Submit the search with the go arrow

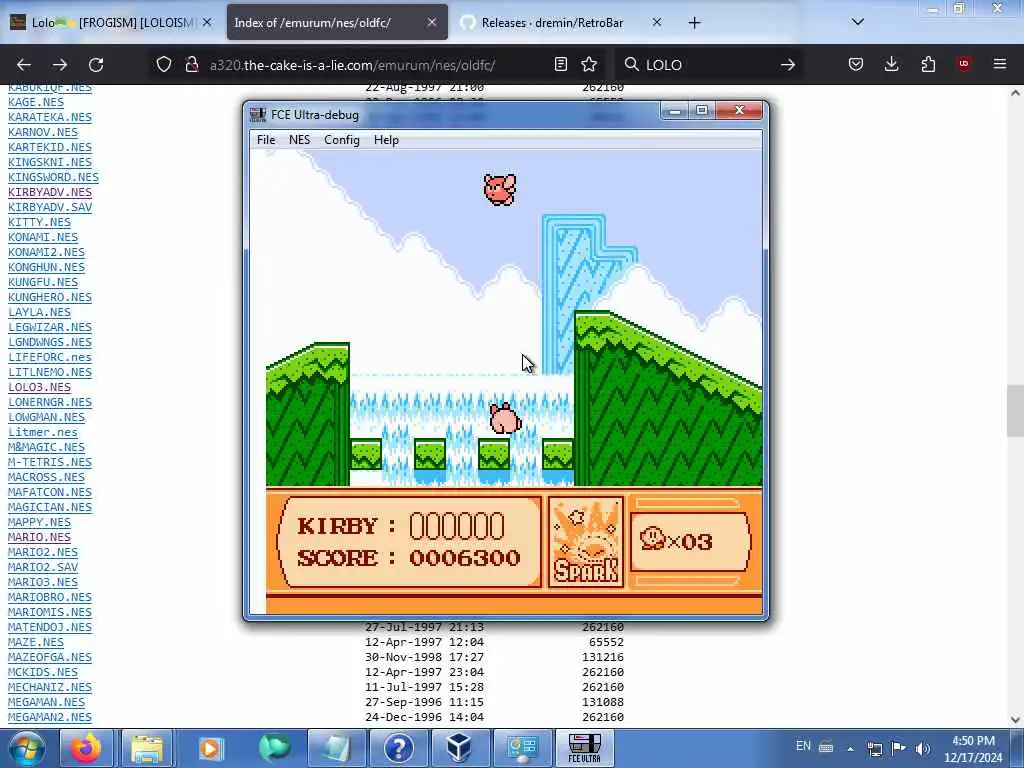(788, 65)
